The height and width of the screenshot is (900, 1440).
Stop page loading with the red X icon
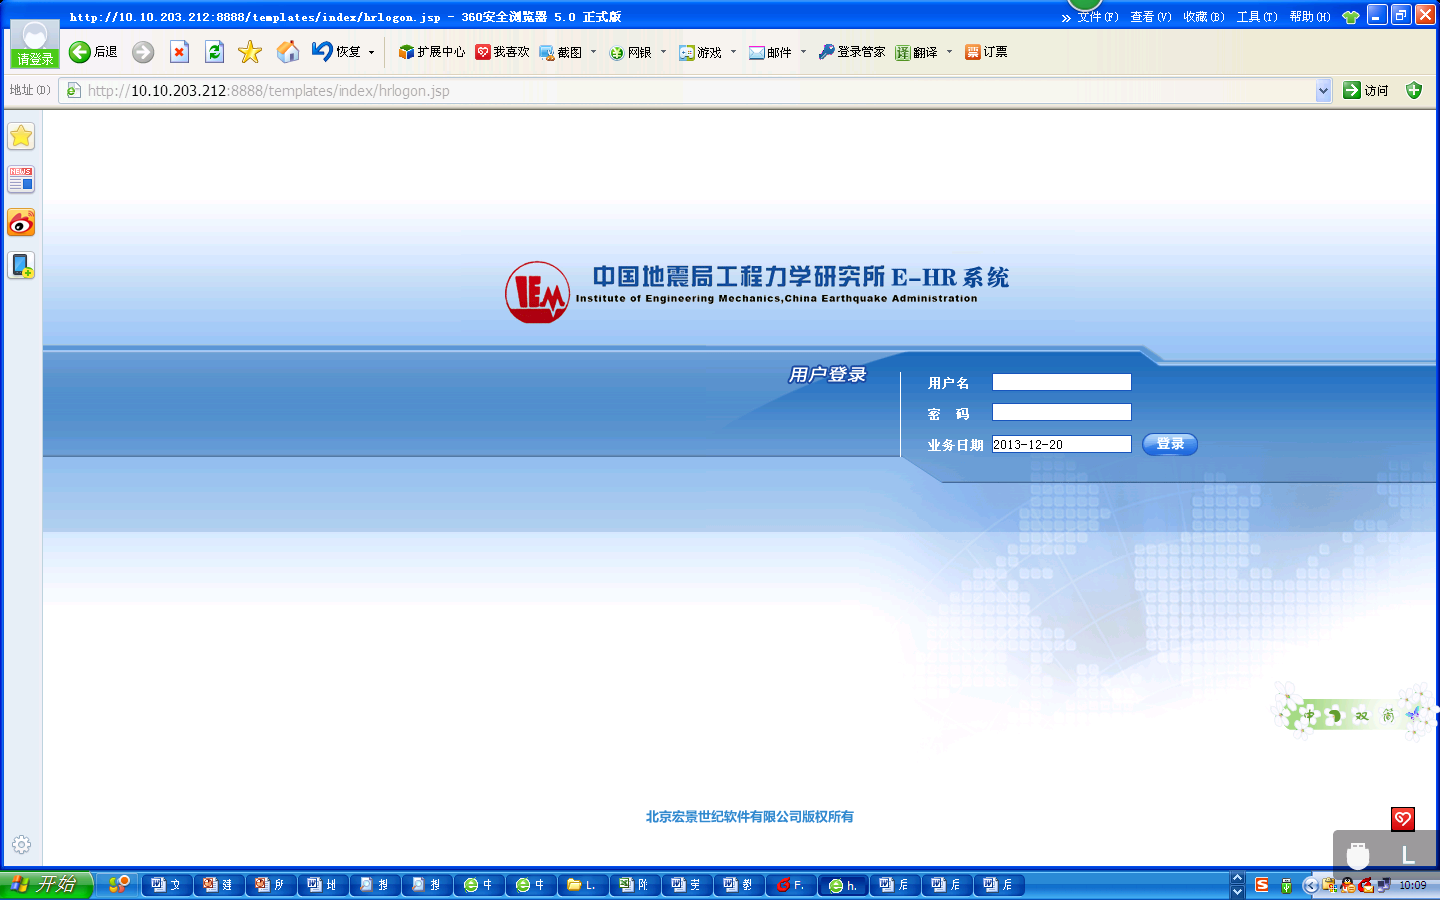[179, 52]
